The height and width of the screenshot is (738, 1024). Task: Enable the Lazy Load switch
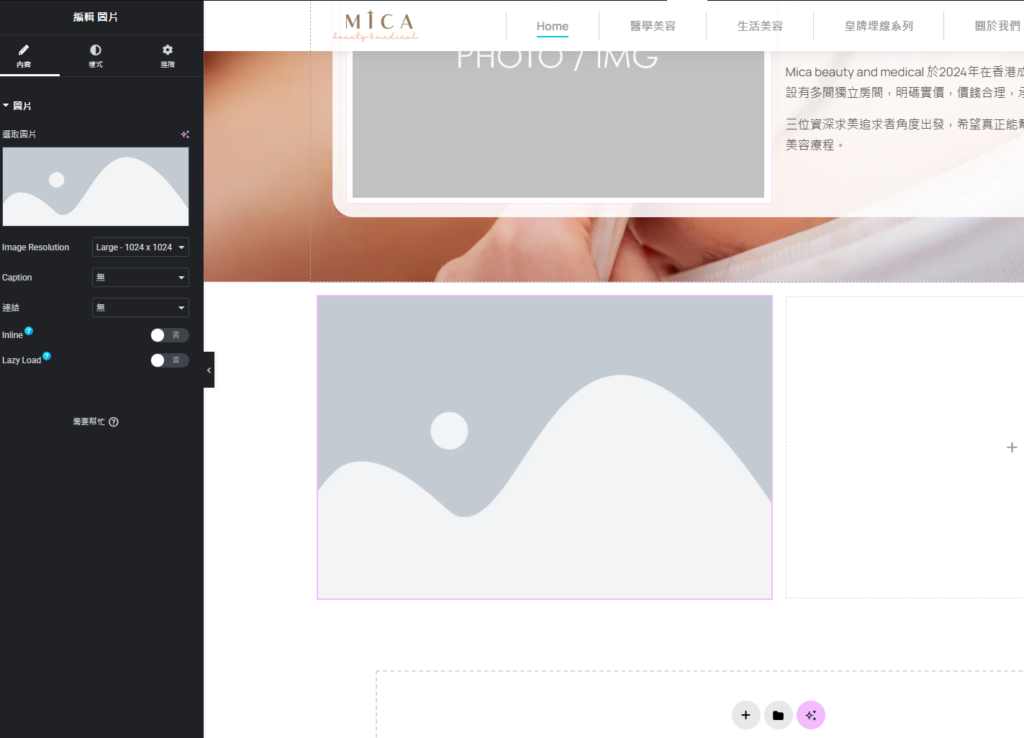coord(169,360)
